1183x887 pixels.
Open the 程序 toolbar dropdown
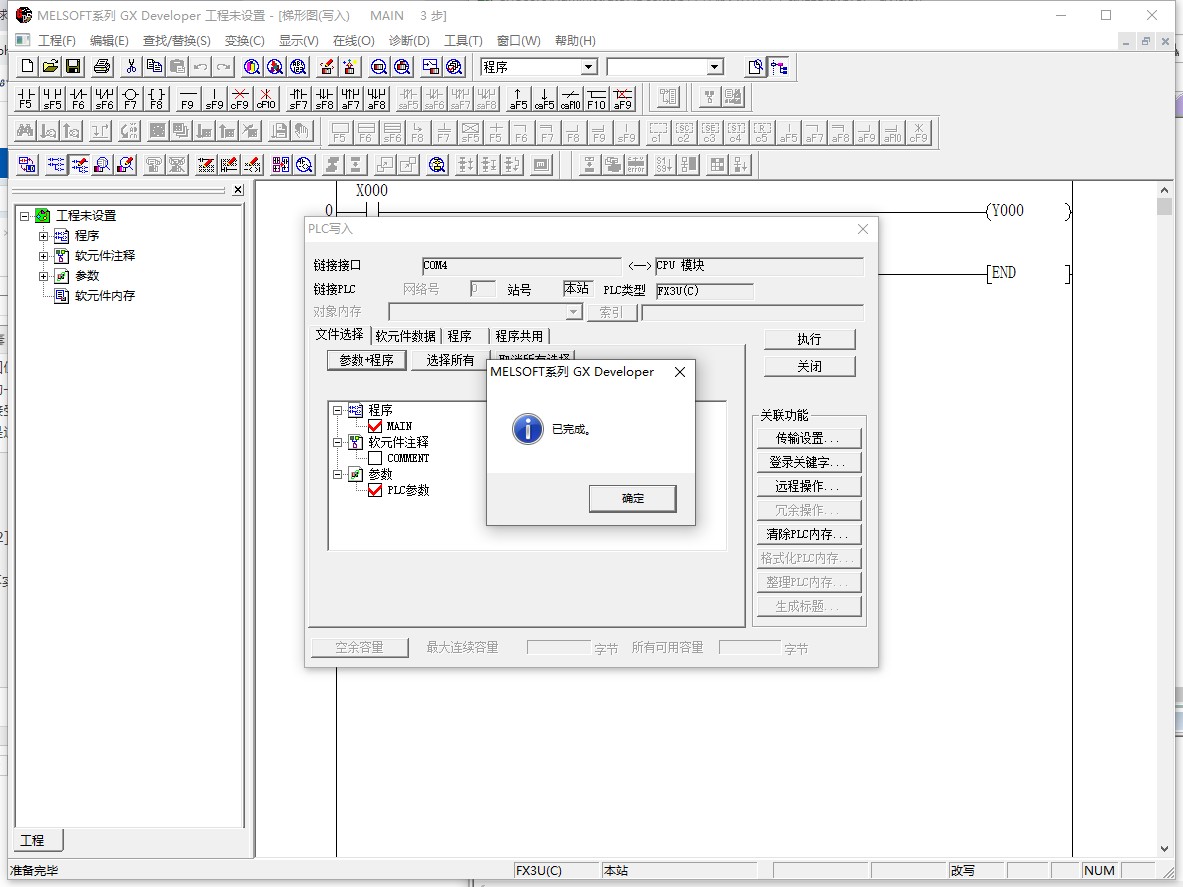pos(589,67)
